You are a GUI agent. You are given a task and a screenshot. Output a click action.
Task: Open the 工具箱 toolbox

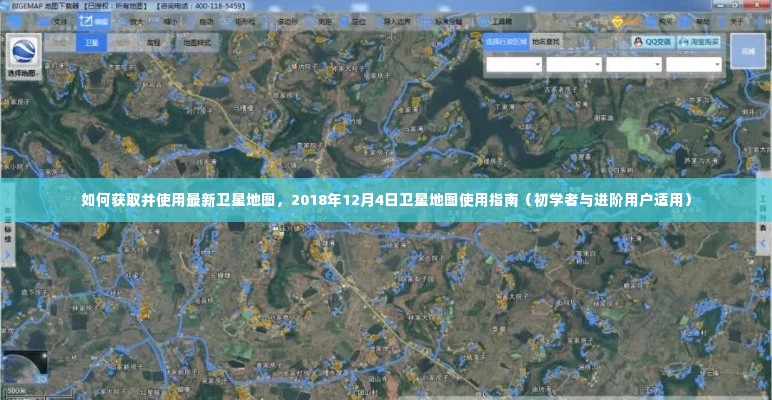(496, 22)
